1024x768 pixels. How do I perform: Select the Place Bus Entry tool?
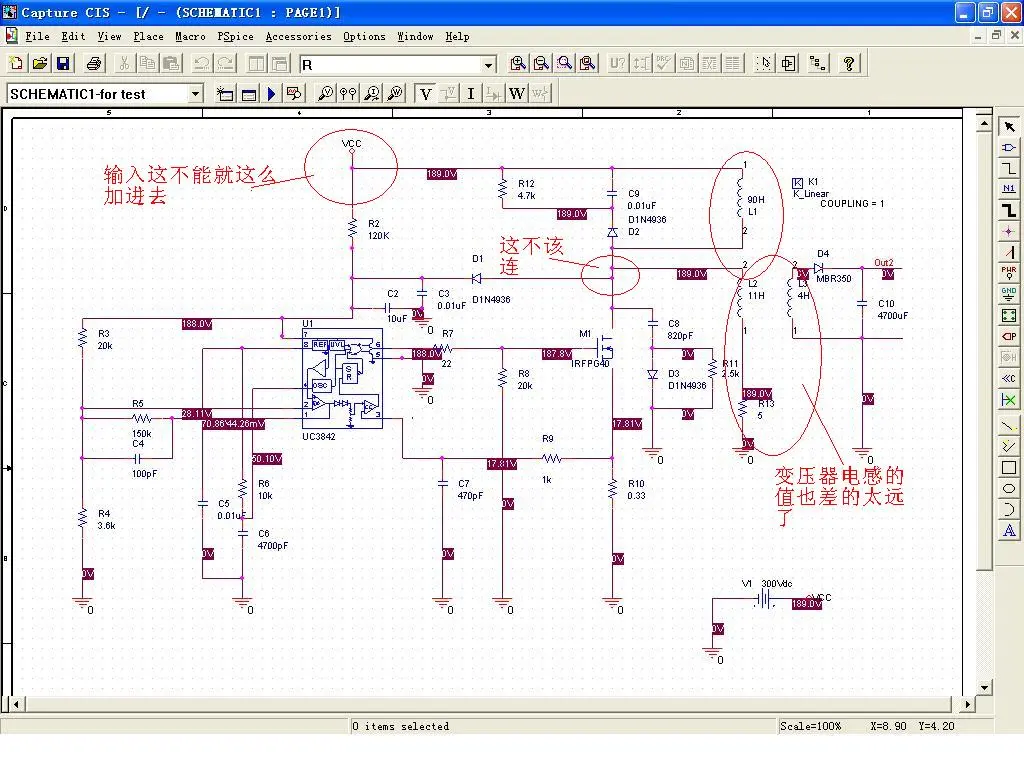(x=1009, y=252)
